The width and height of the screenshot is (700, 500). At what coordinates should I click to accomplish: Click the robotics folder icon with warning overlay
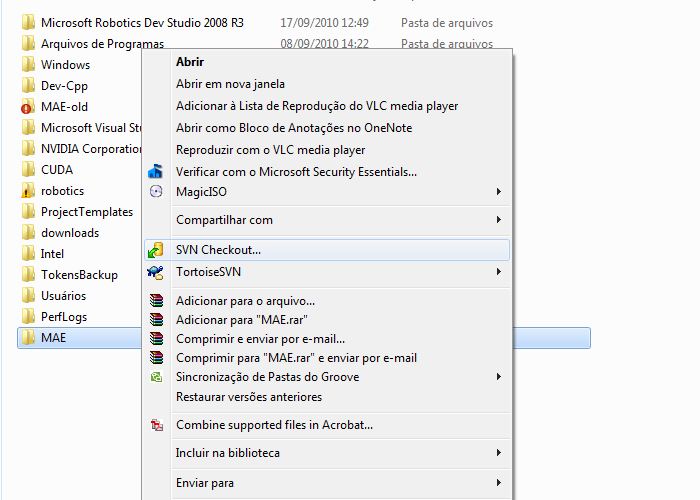click(x=28, y=191)
